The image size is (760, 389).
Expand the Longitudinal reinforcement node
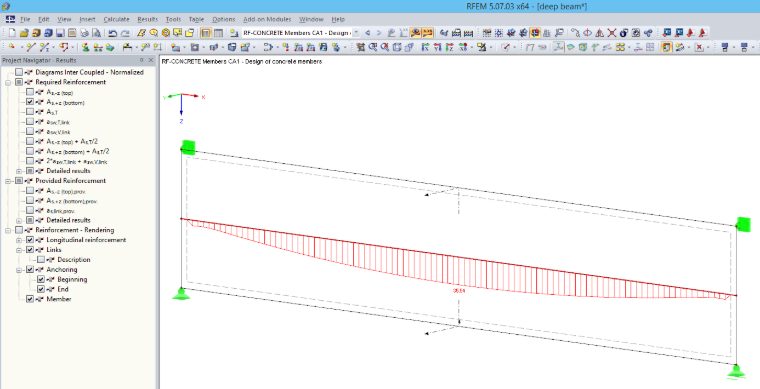coord(19,240)
